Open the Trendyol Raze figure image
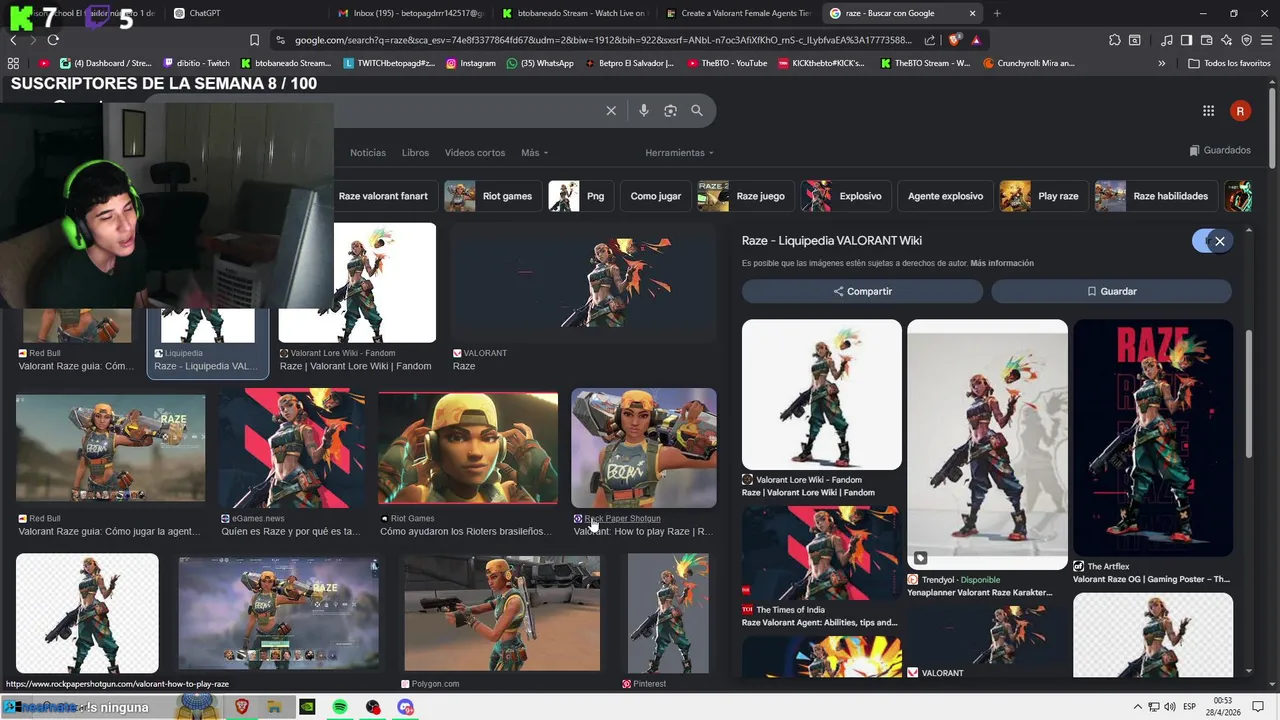 click(987, 444)
